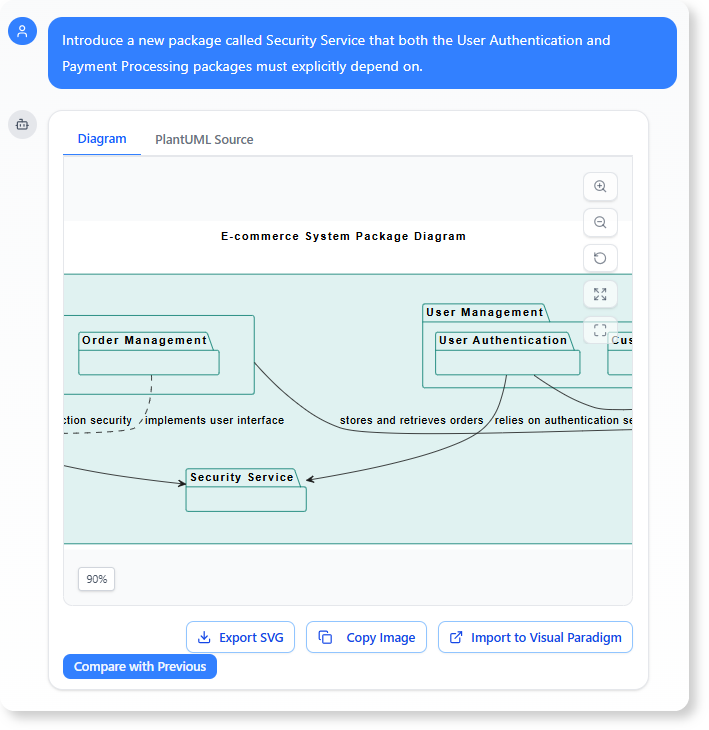Click the expand arrows fit-to-view icon
Image resolution: width=709 pixels, height=730 pixels.
click(600, 294)
